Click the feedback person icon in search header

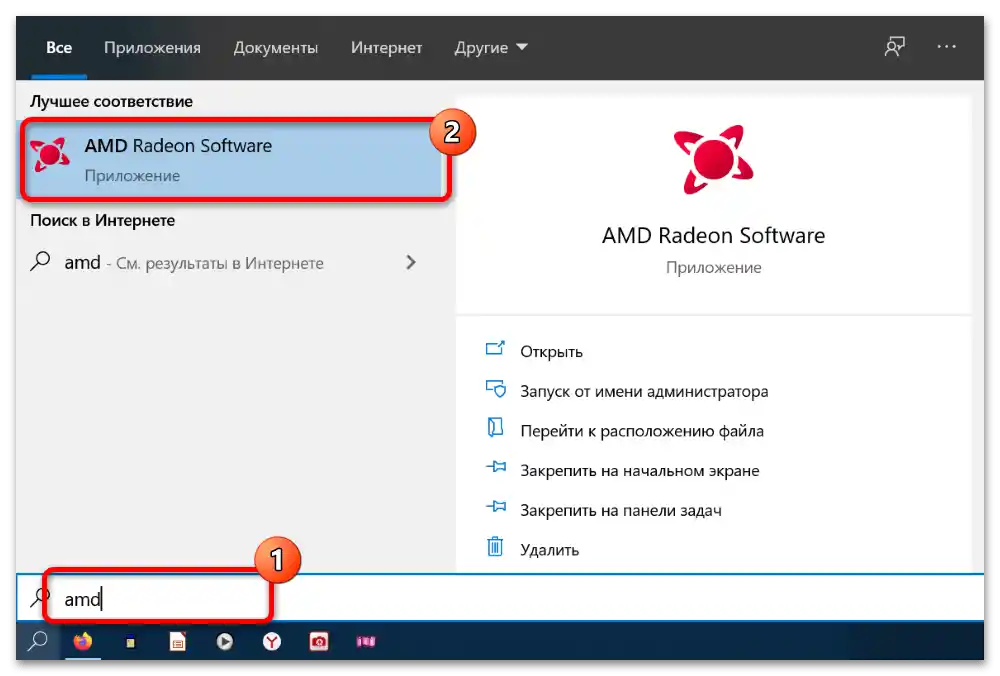[895, 47]
